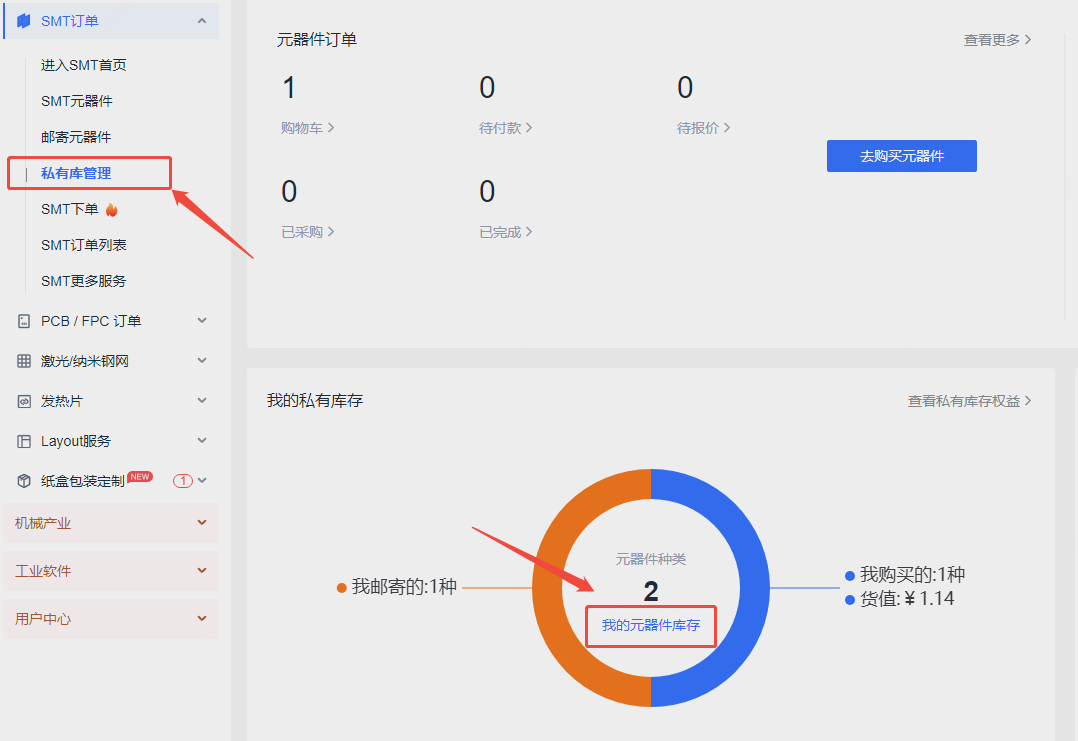Click the red notification badge showing 1

click(183, 481)
